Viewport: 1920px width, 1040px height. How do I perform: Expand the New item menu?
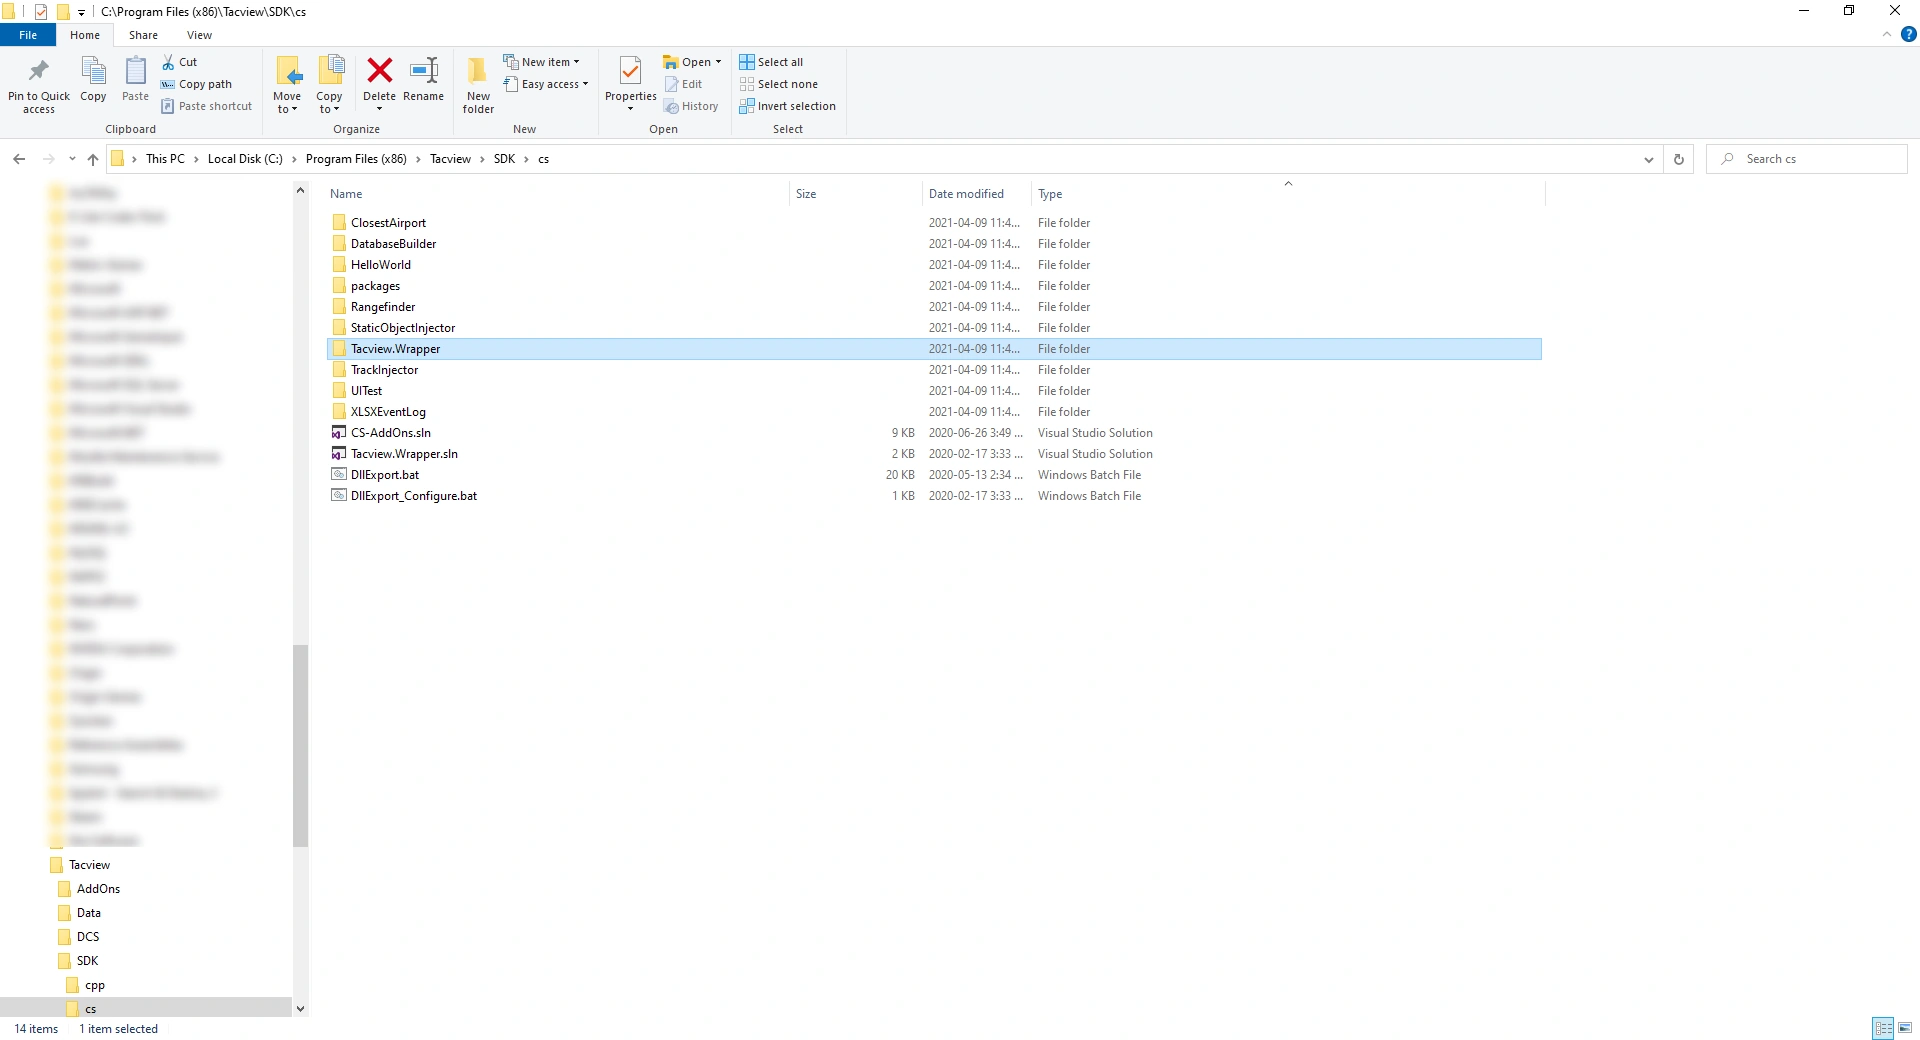pos(541,62)
